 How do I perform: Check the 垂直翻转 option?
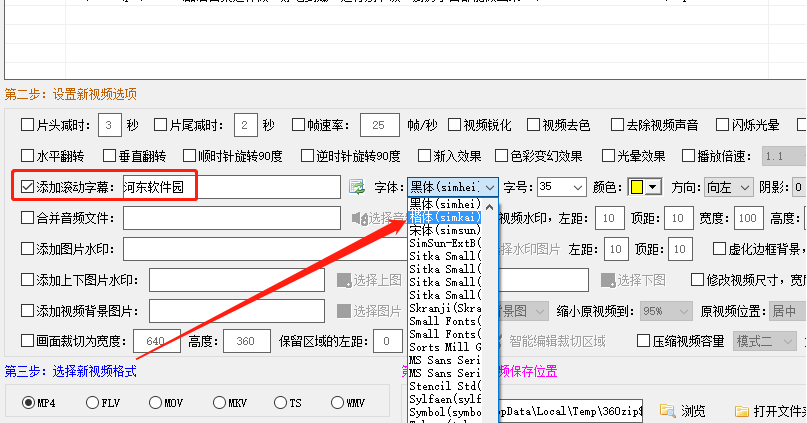point(109,155)
